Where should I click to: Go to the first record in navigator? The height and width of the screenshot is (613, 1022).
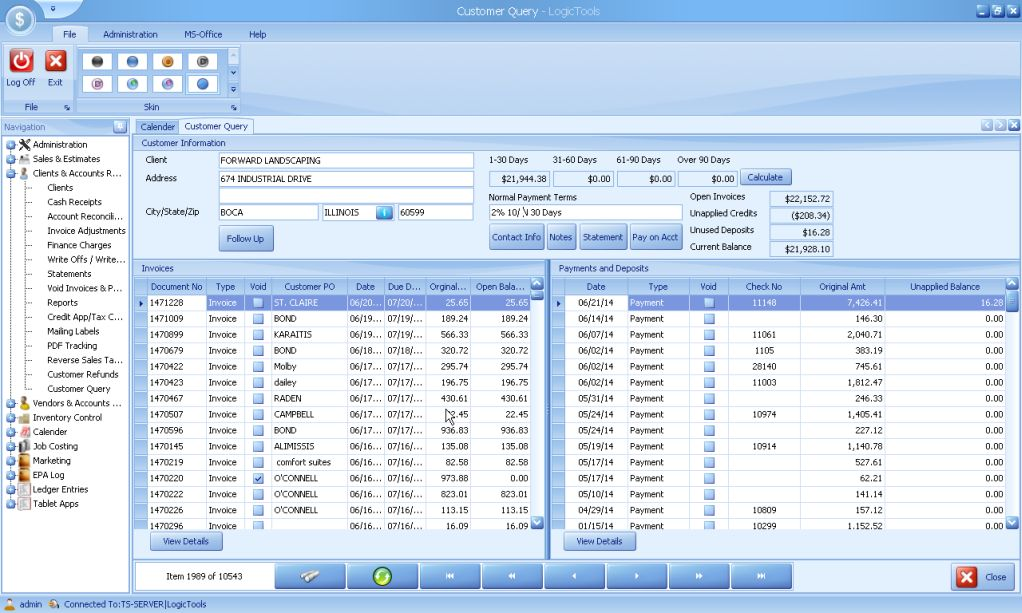[450, 576]
